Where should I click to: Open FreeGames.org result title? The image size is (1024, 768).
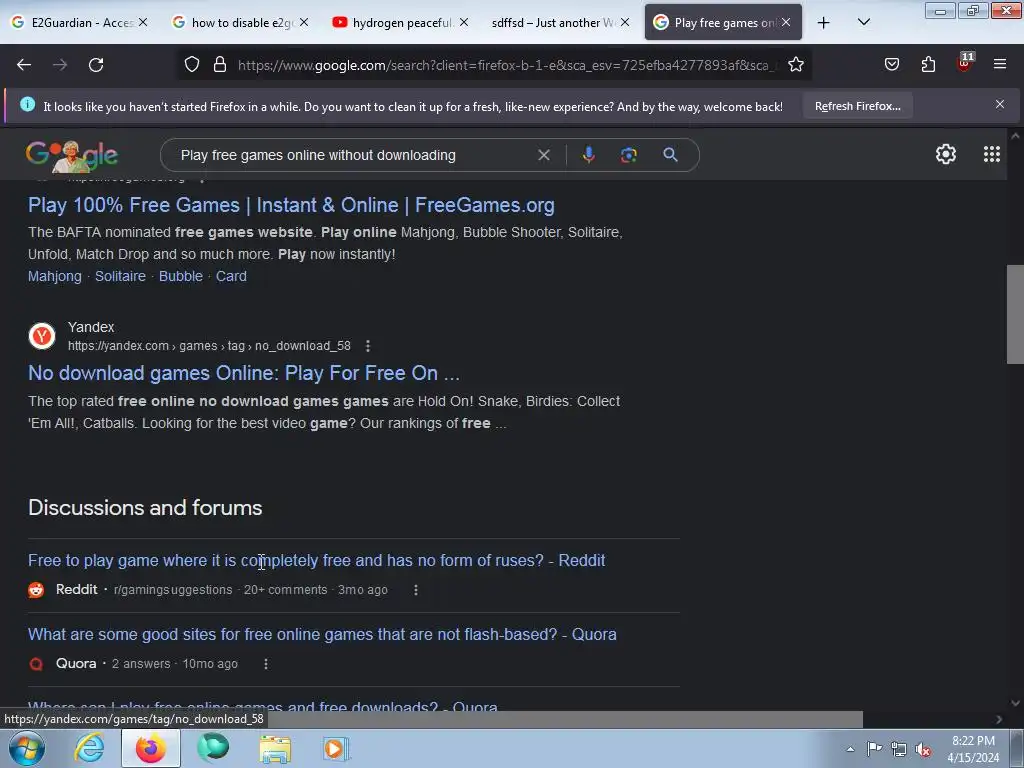click(x=291, y=205)
